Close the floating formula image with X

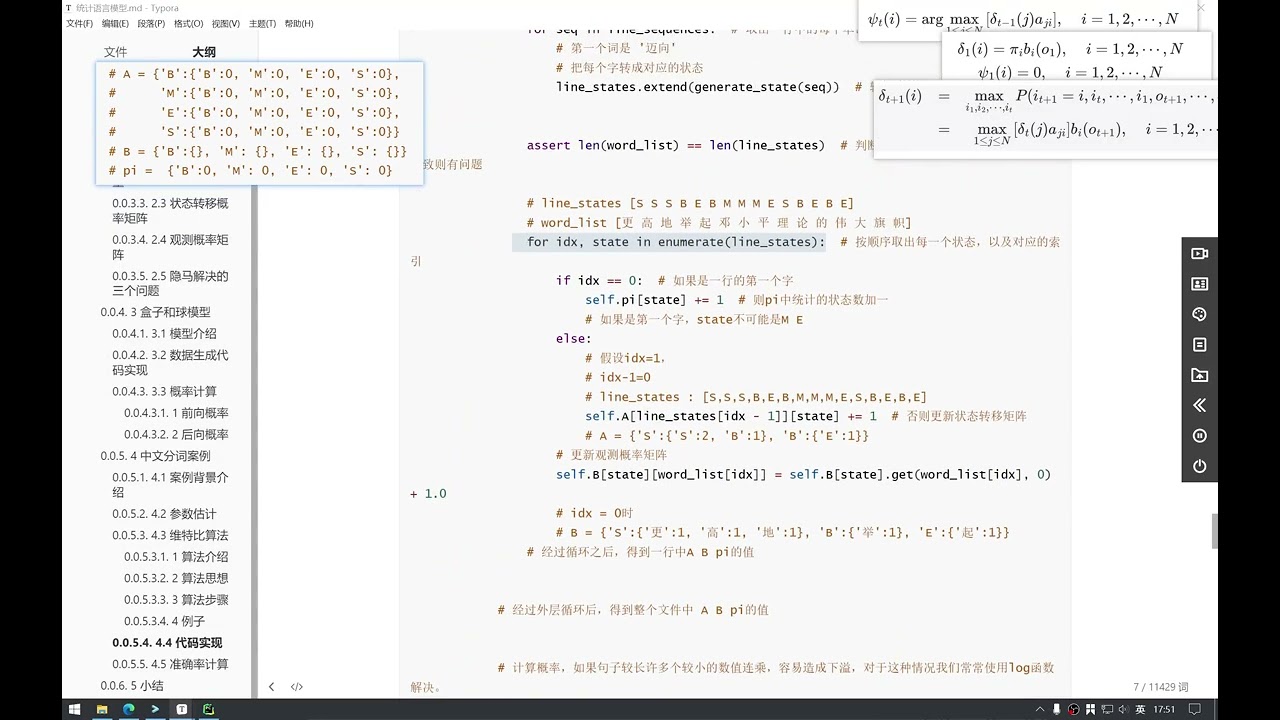[x=1201, y=8]
